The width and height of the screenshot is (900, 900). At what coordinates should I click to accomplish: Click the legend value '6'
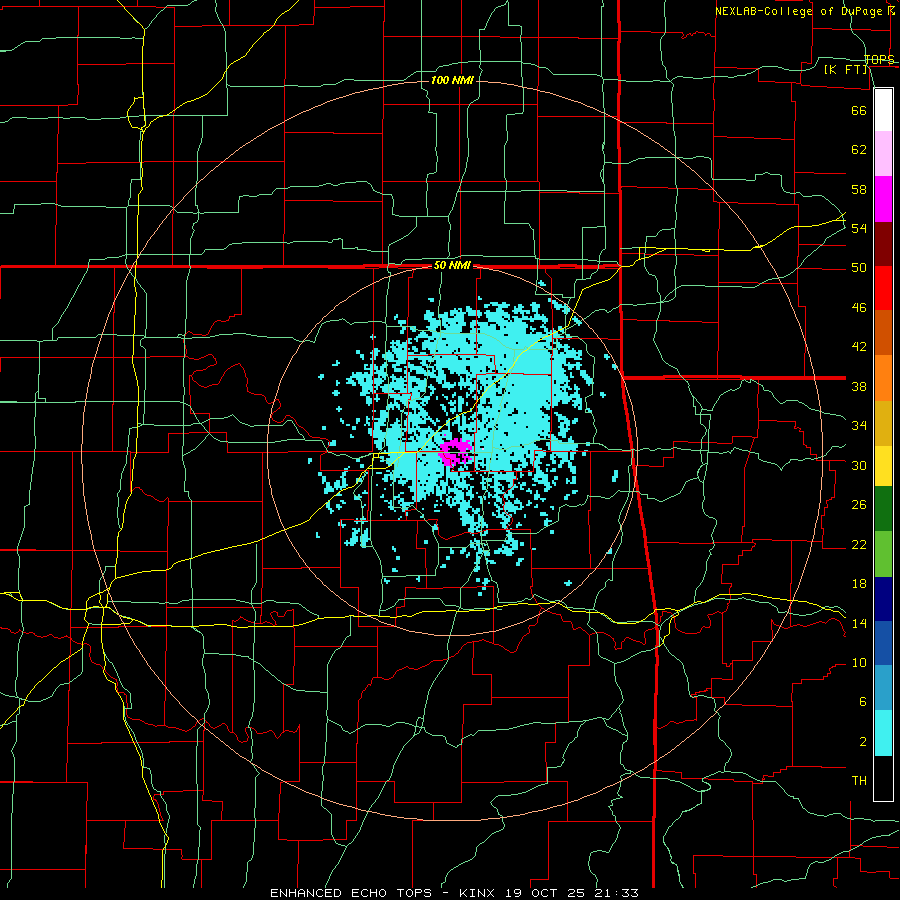pos(862,702)
